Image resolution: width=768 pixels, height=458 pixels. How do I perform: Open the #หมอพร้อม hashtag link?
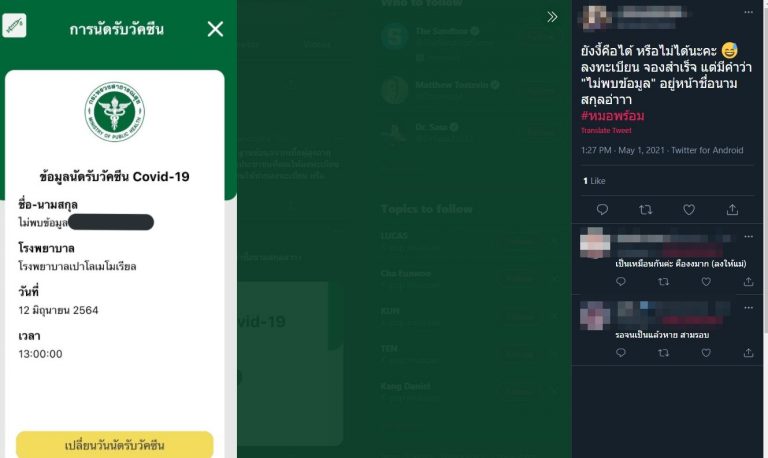pyautogui.click(x=612, y=116)
